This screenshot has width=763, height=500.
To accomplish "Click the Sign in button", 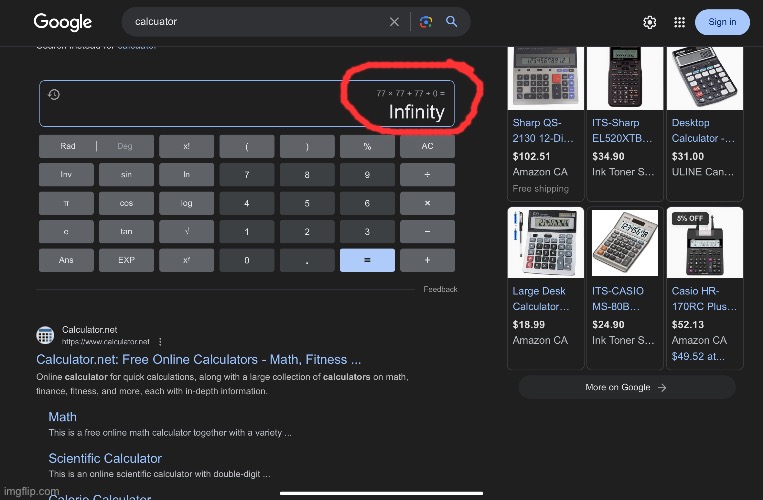I will click(722, 22).
